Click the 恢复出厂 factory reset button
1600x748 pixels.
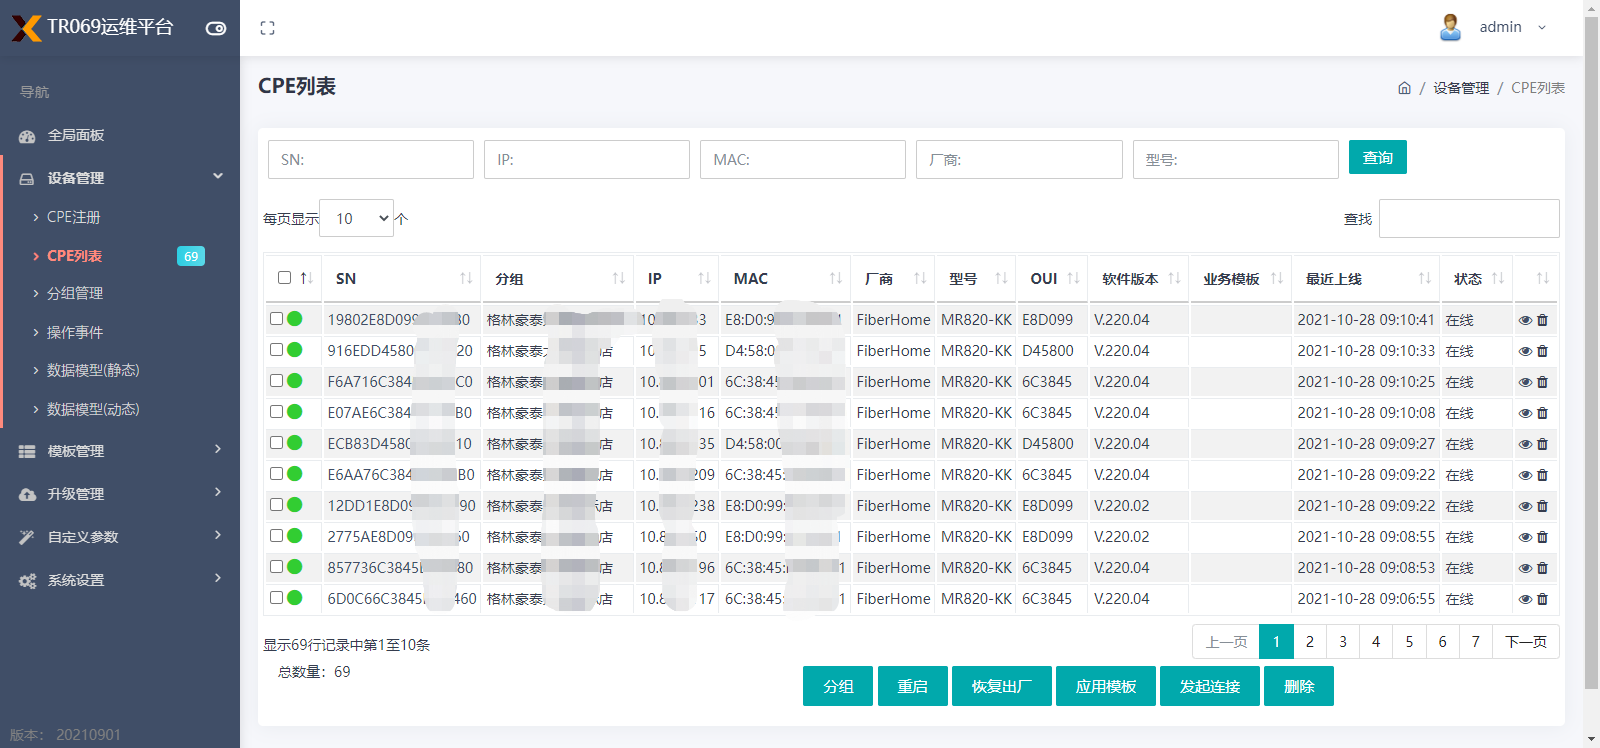[x=1002, y=686]
